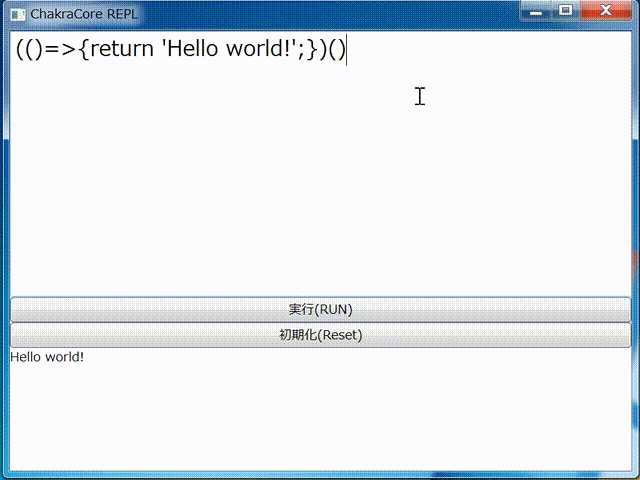Click the code line with return 'Hello world!'

click(180, 49)
